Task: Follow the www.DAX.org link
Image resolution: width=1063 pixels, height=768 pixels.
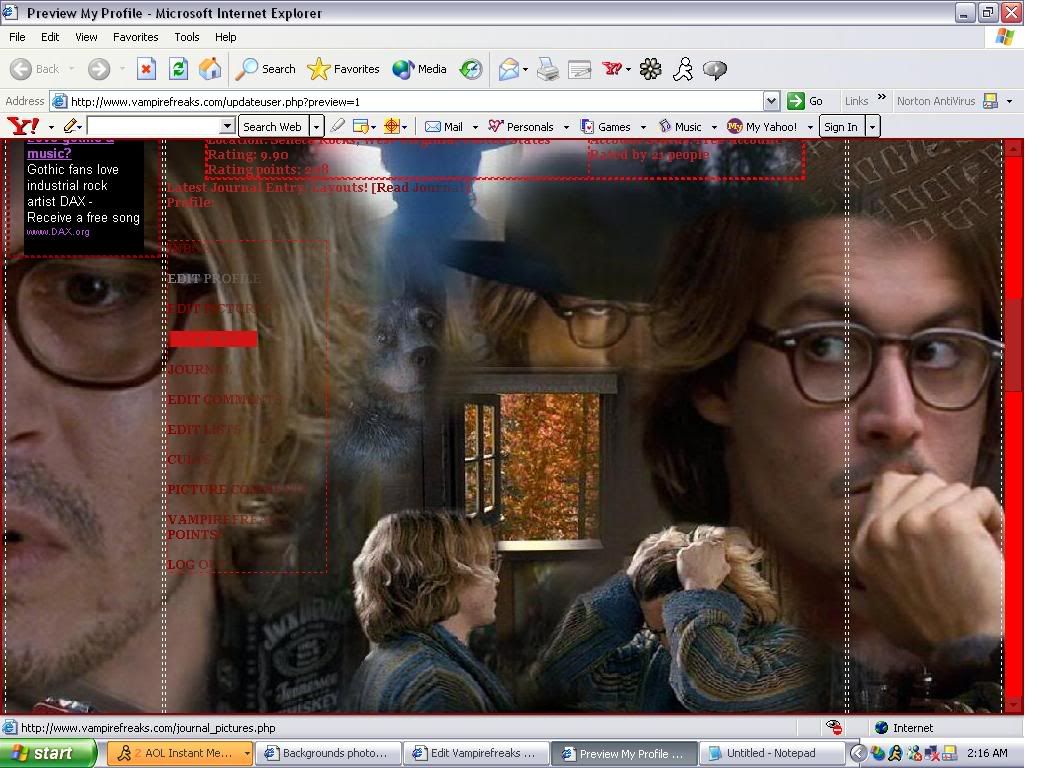Action: pos(58,232)
